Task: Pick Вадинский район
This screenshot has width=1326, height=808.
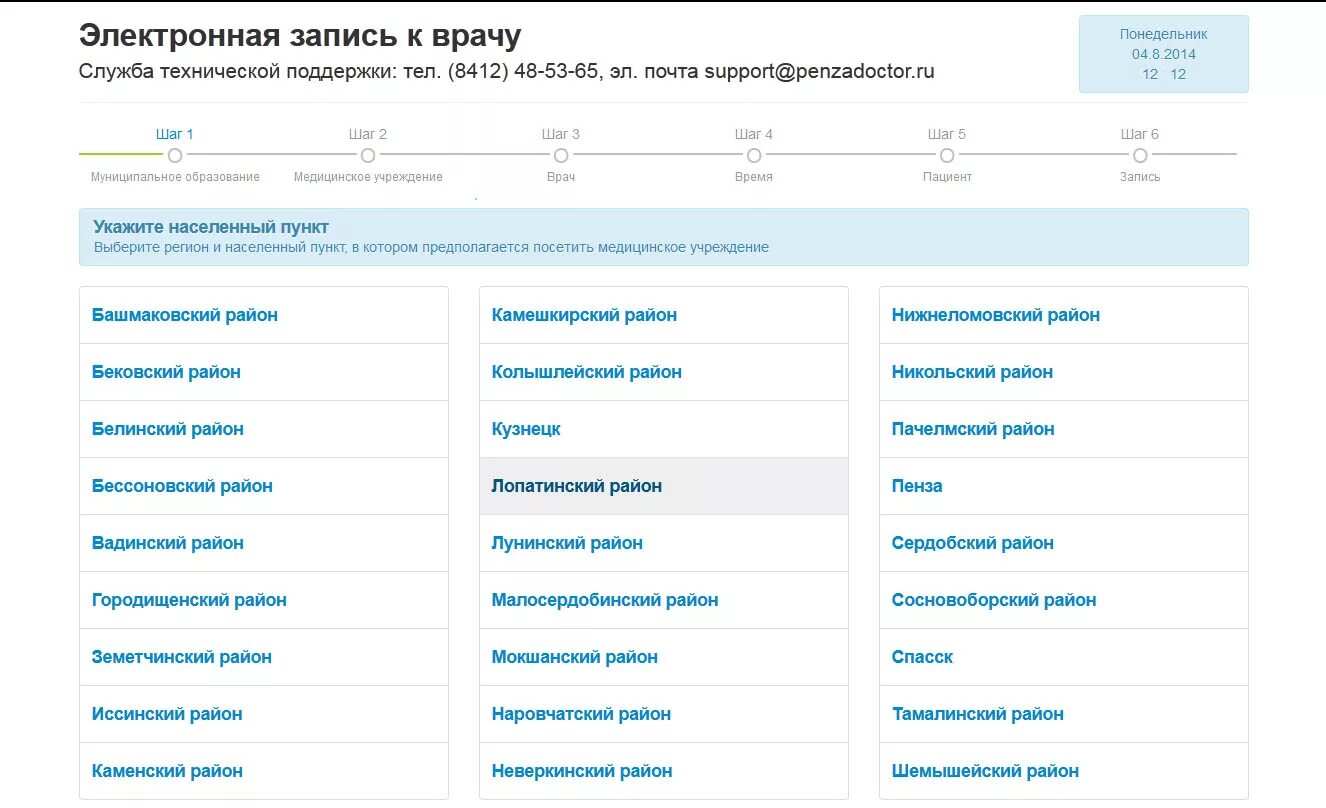Action: pos(264,543)
